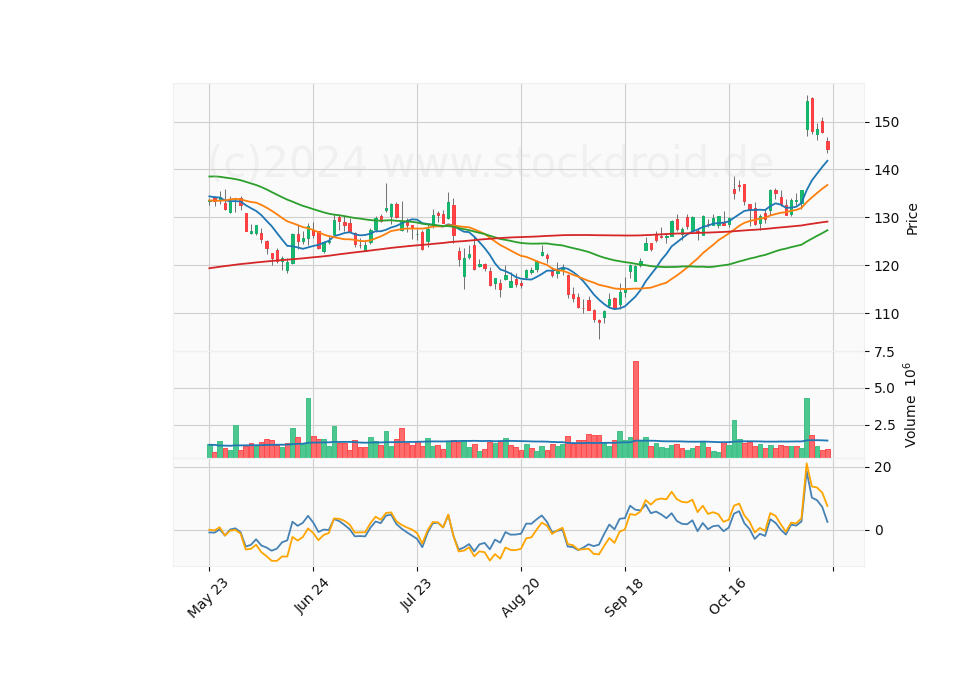The height and width of the screenshot is (690, 960).
Task: Click the 150 price tick label
Action: coord(887,122)
